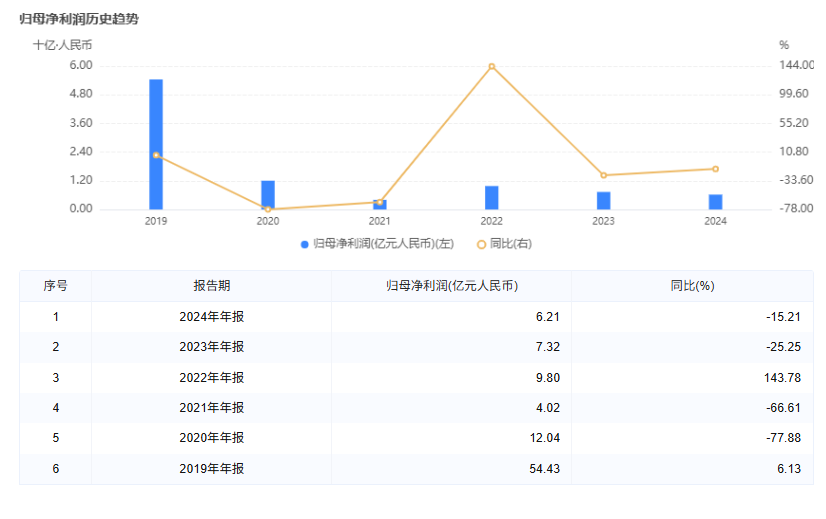
Task: Click the 同比(%) column header
Action: (692, 286)
